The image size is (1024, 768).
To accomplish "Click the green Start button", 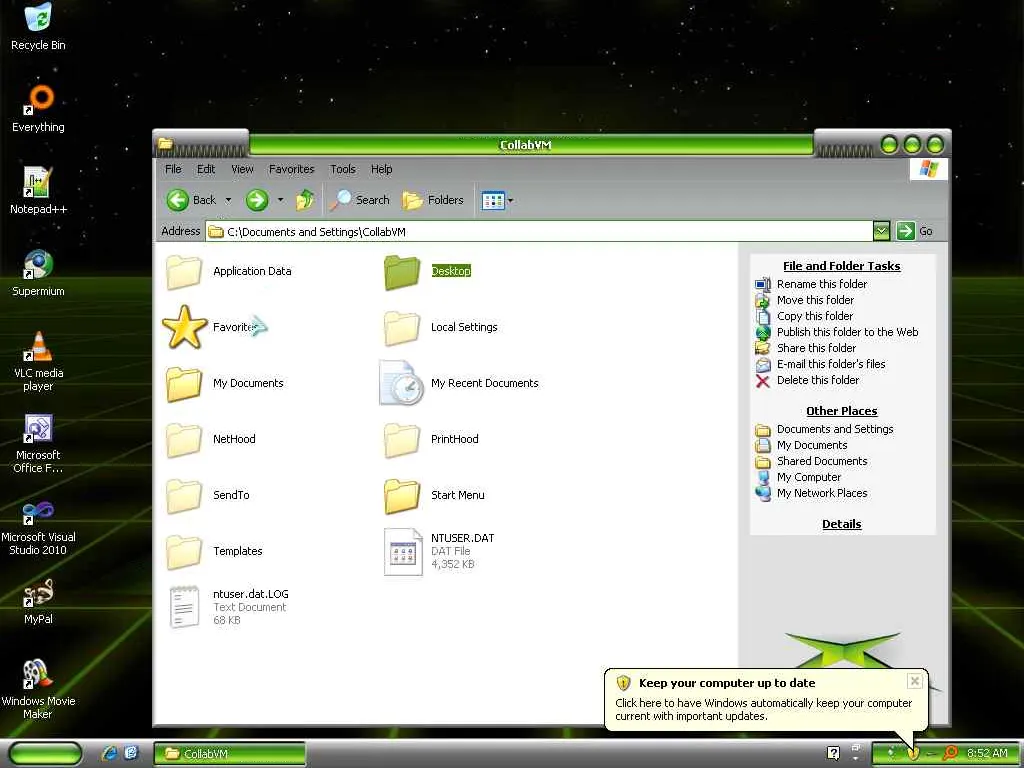I will tap(46, 754).
